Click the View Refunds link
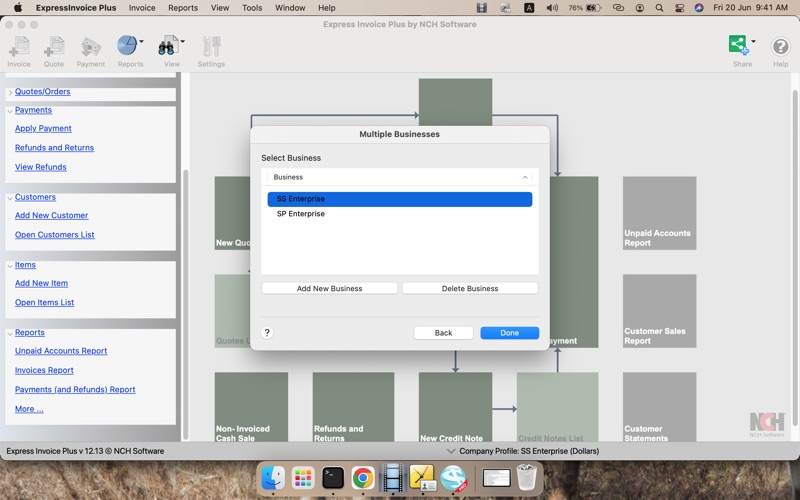 (41, 167)
